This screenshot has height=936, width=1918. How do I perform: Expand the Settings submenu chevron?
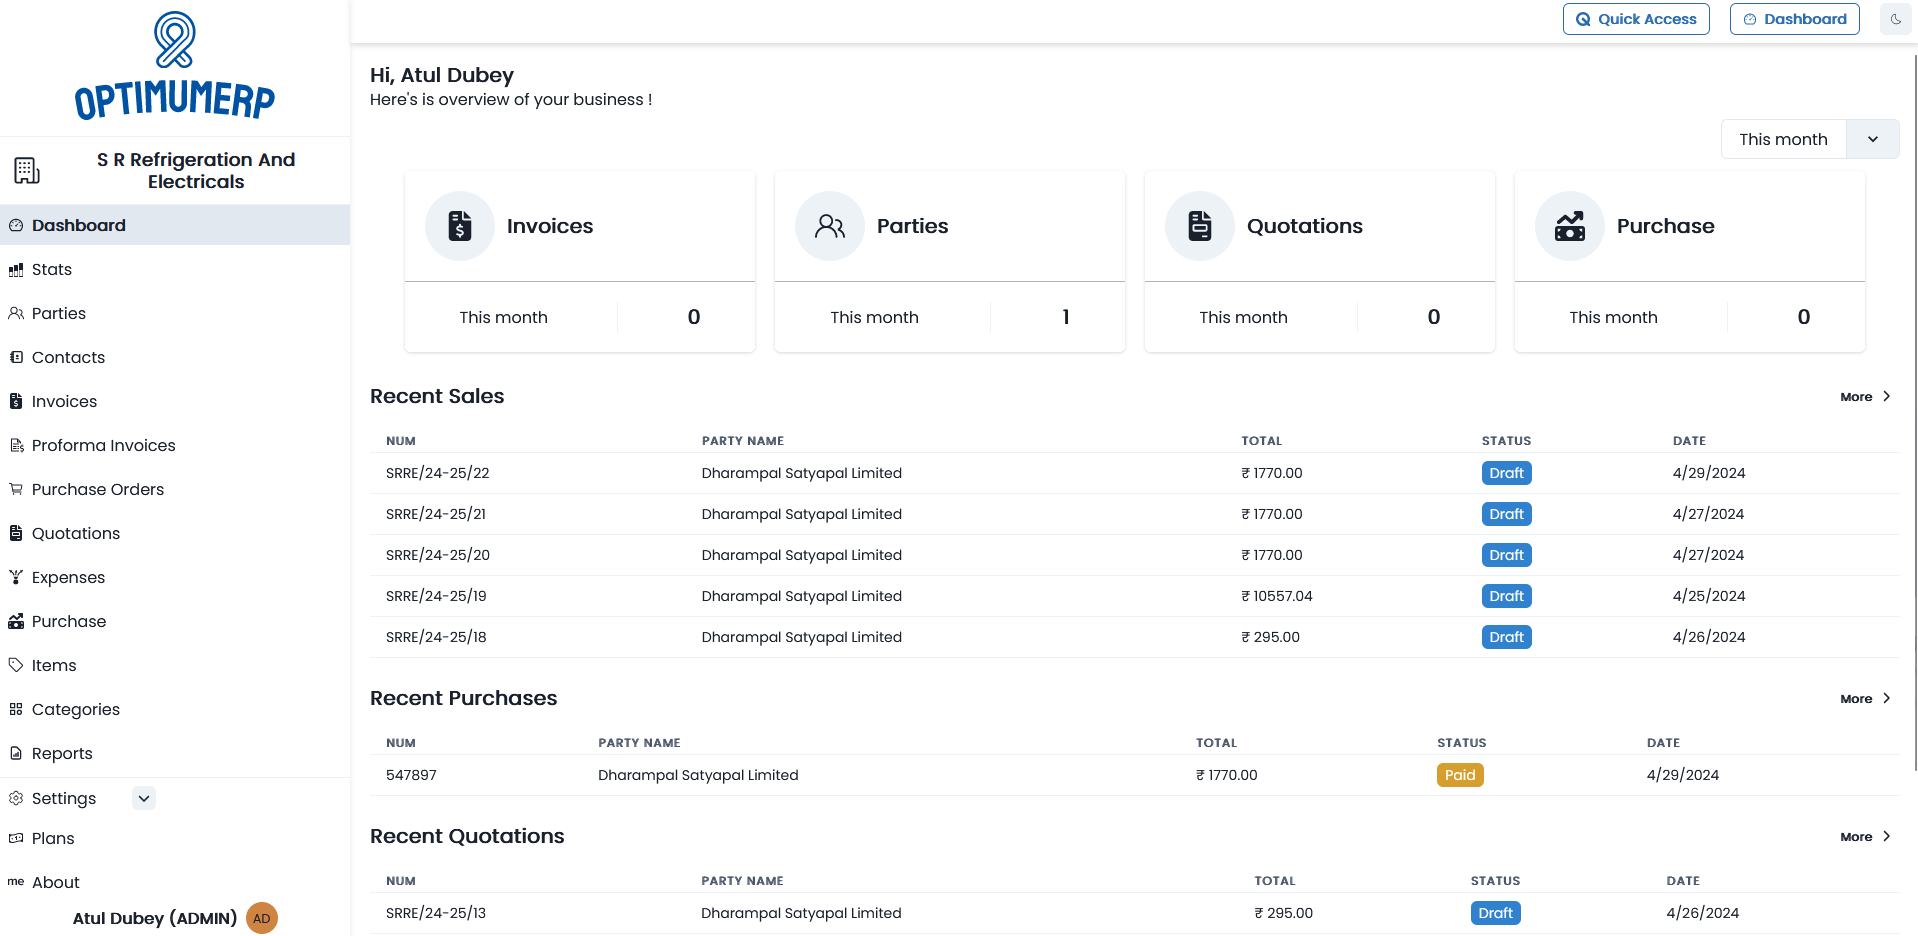coord(144,798)
